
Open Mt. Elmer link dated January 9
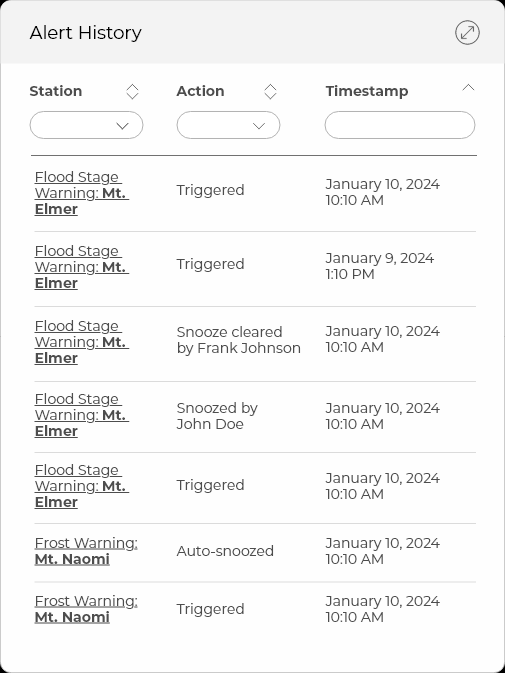tap(82, 267)
